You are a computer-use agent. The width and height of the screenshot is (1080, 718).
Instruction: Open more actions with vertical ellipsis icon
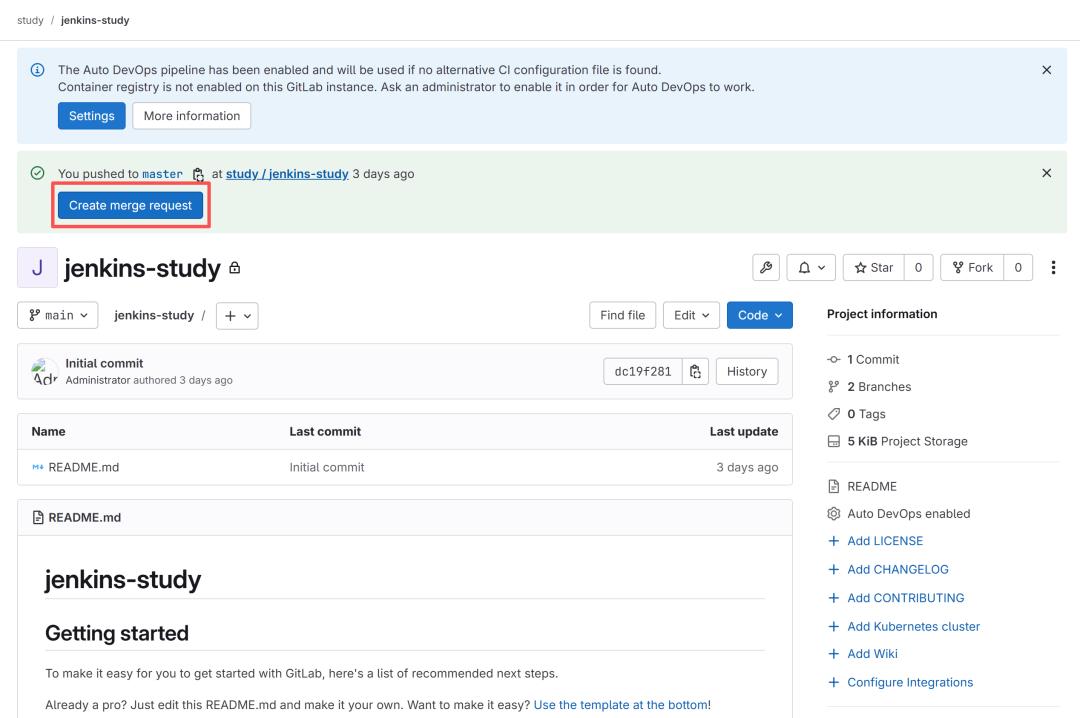tap(1052, 265)
